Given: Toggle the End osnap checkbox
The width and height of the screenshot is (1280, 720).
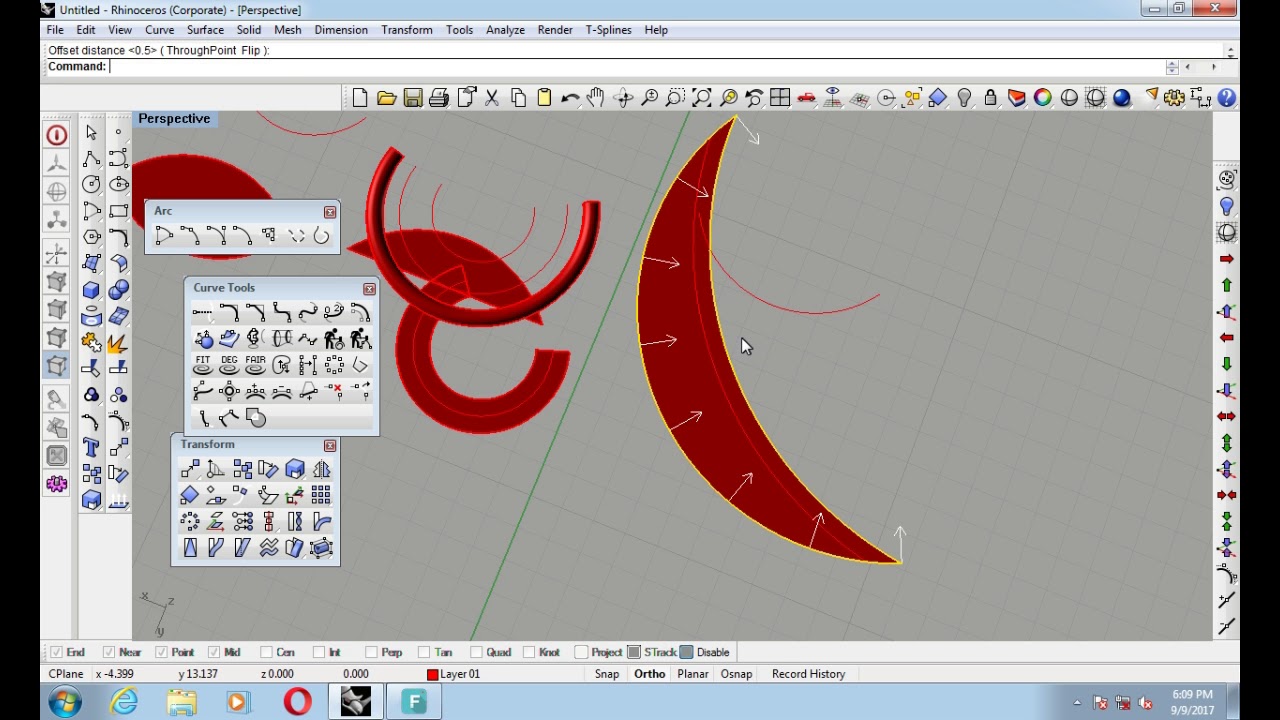Looking at the screenshot, I should [x=56, y=652].
